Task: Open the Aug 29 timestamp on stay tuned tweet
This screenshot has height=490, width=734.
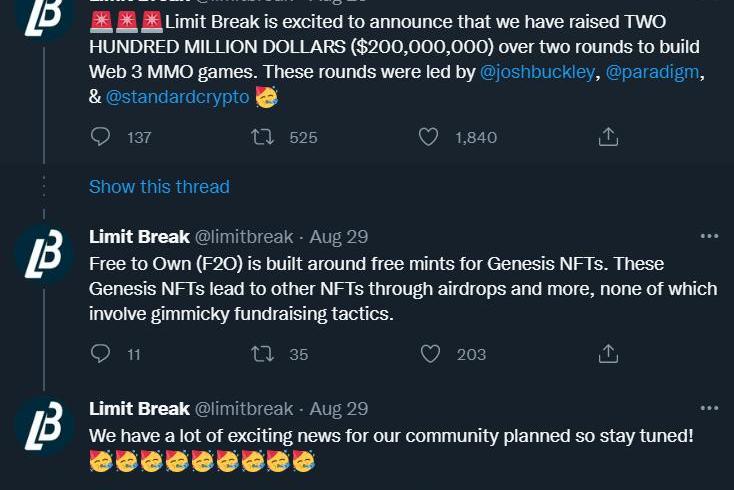Action: (x=339, y=409)
